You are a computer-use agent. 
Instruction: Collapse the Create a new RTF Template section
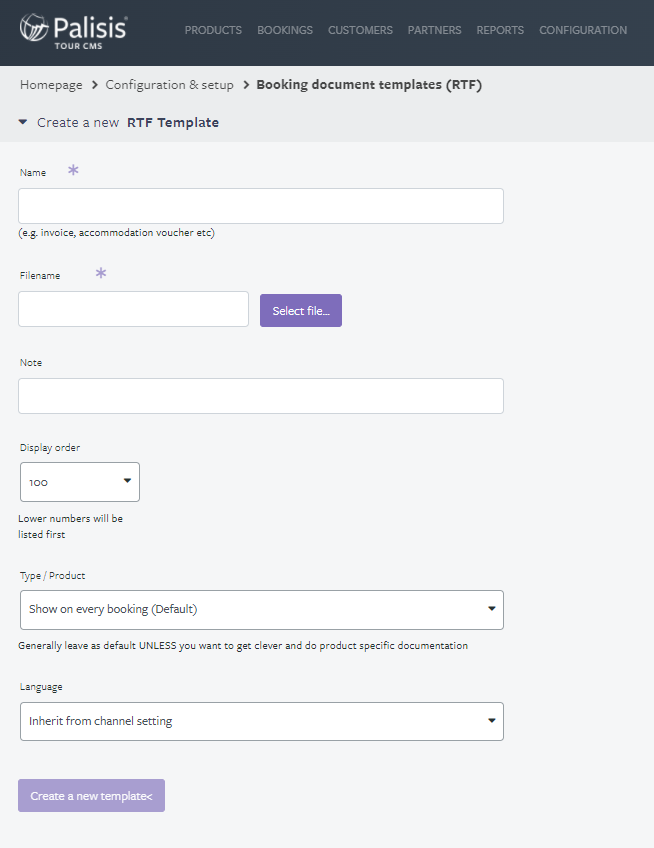[x=23, y=122]
